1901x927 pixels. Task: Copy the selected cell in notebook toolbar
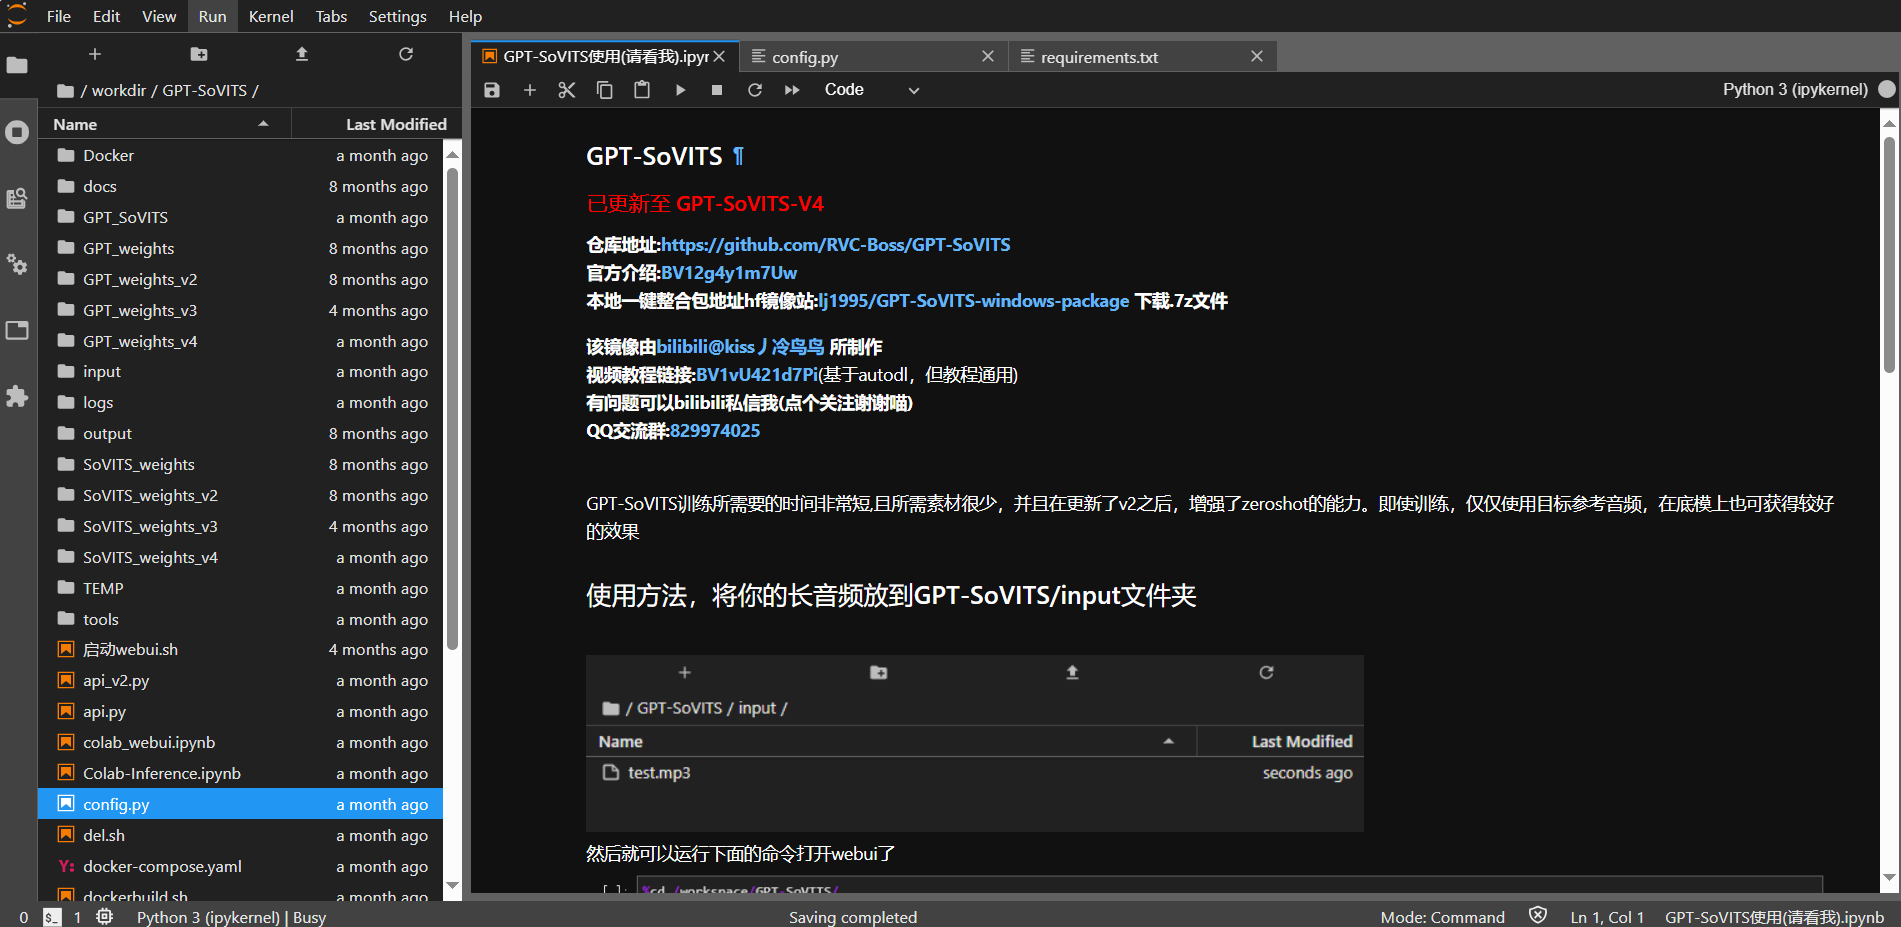pos(605,90)
